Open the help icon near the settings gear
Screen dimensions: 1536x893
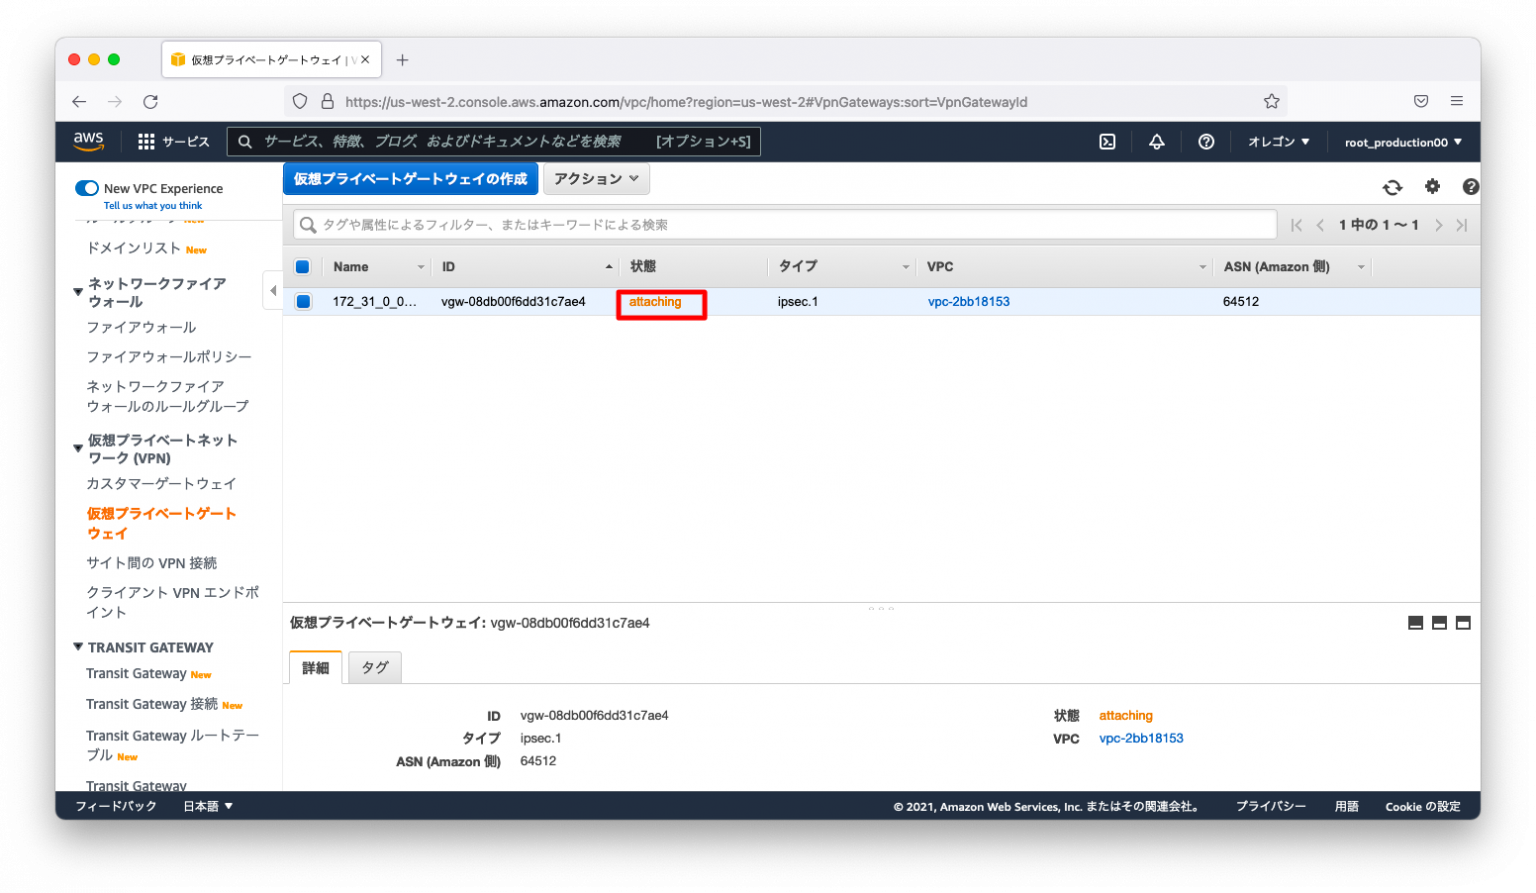coord(1470,186)
